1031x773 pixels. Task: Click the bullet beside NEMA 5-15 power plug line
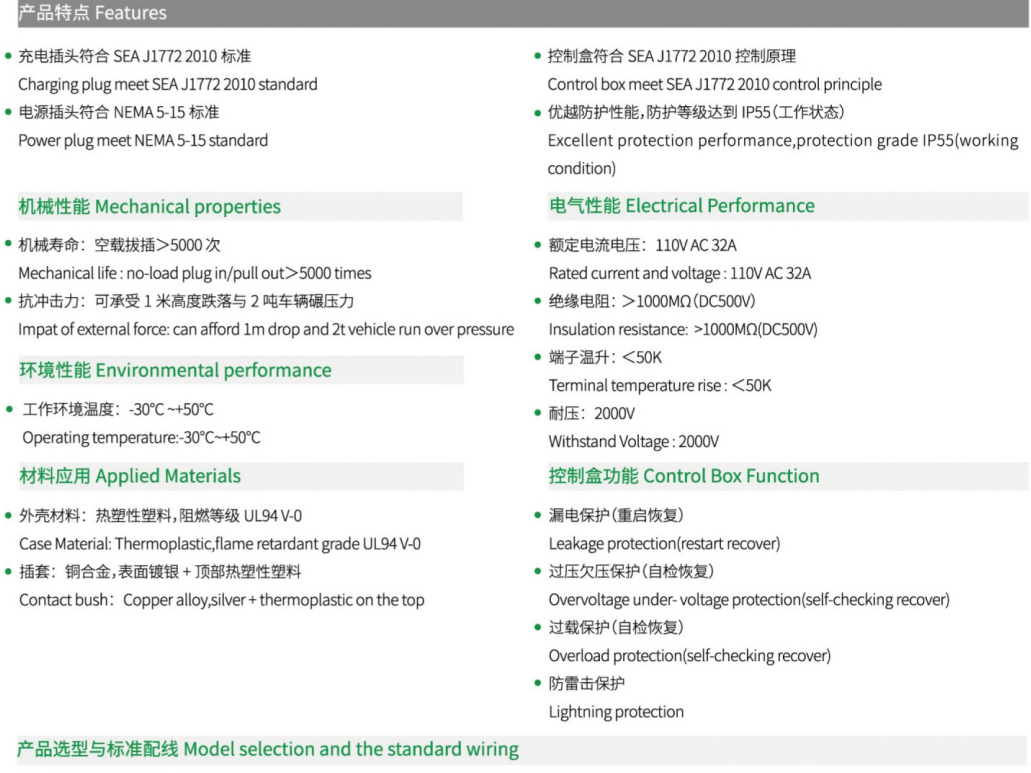pyautogui.click(x=9, y=112)
